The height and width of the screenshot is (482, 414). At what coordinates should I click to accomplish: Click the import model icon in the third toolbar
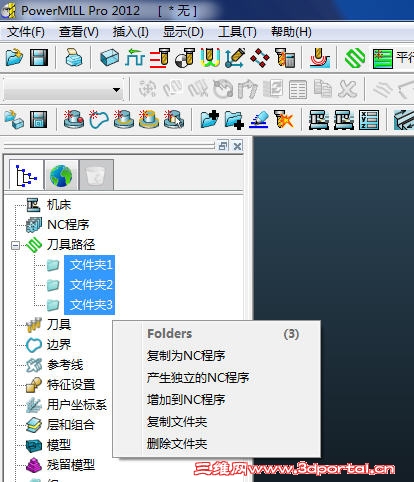point(14,119)
